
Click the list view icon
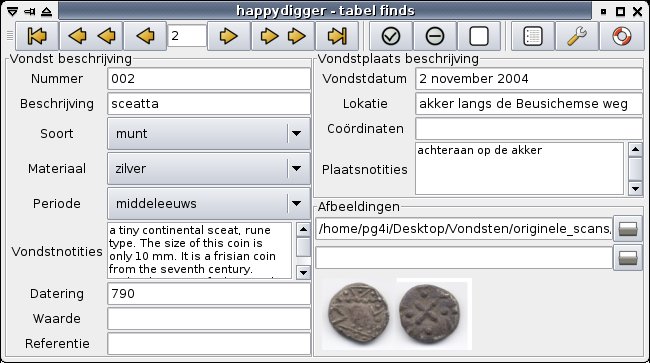tap(533, 36)
